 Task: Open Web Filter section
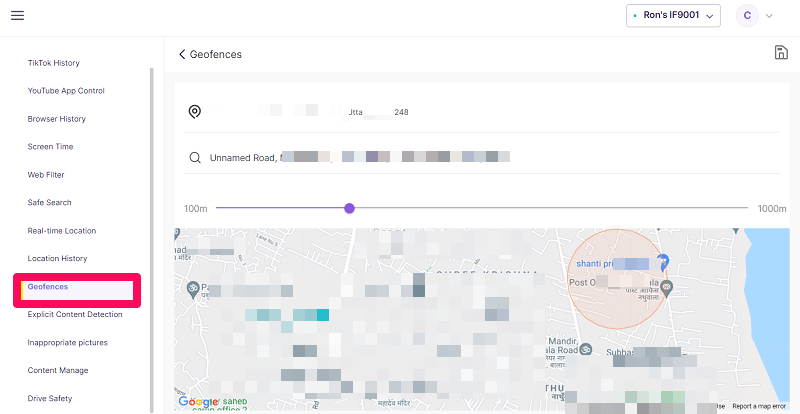point(46,175)
